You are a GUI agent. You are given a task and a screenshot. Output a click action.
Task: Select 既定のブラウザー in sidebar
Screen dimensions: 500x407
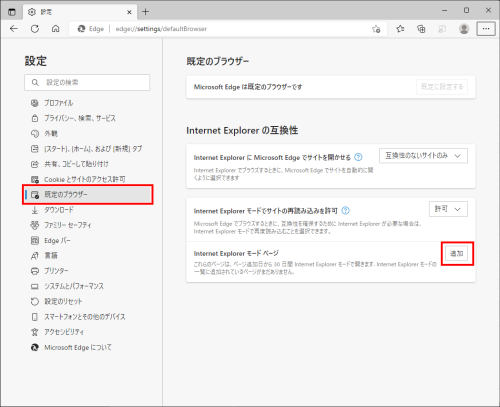click(88, 195)
